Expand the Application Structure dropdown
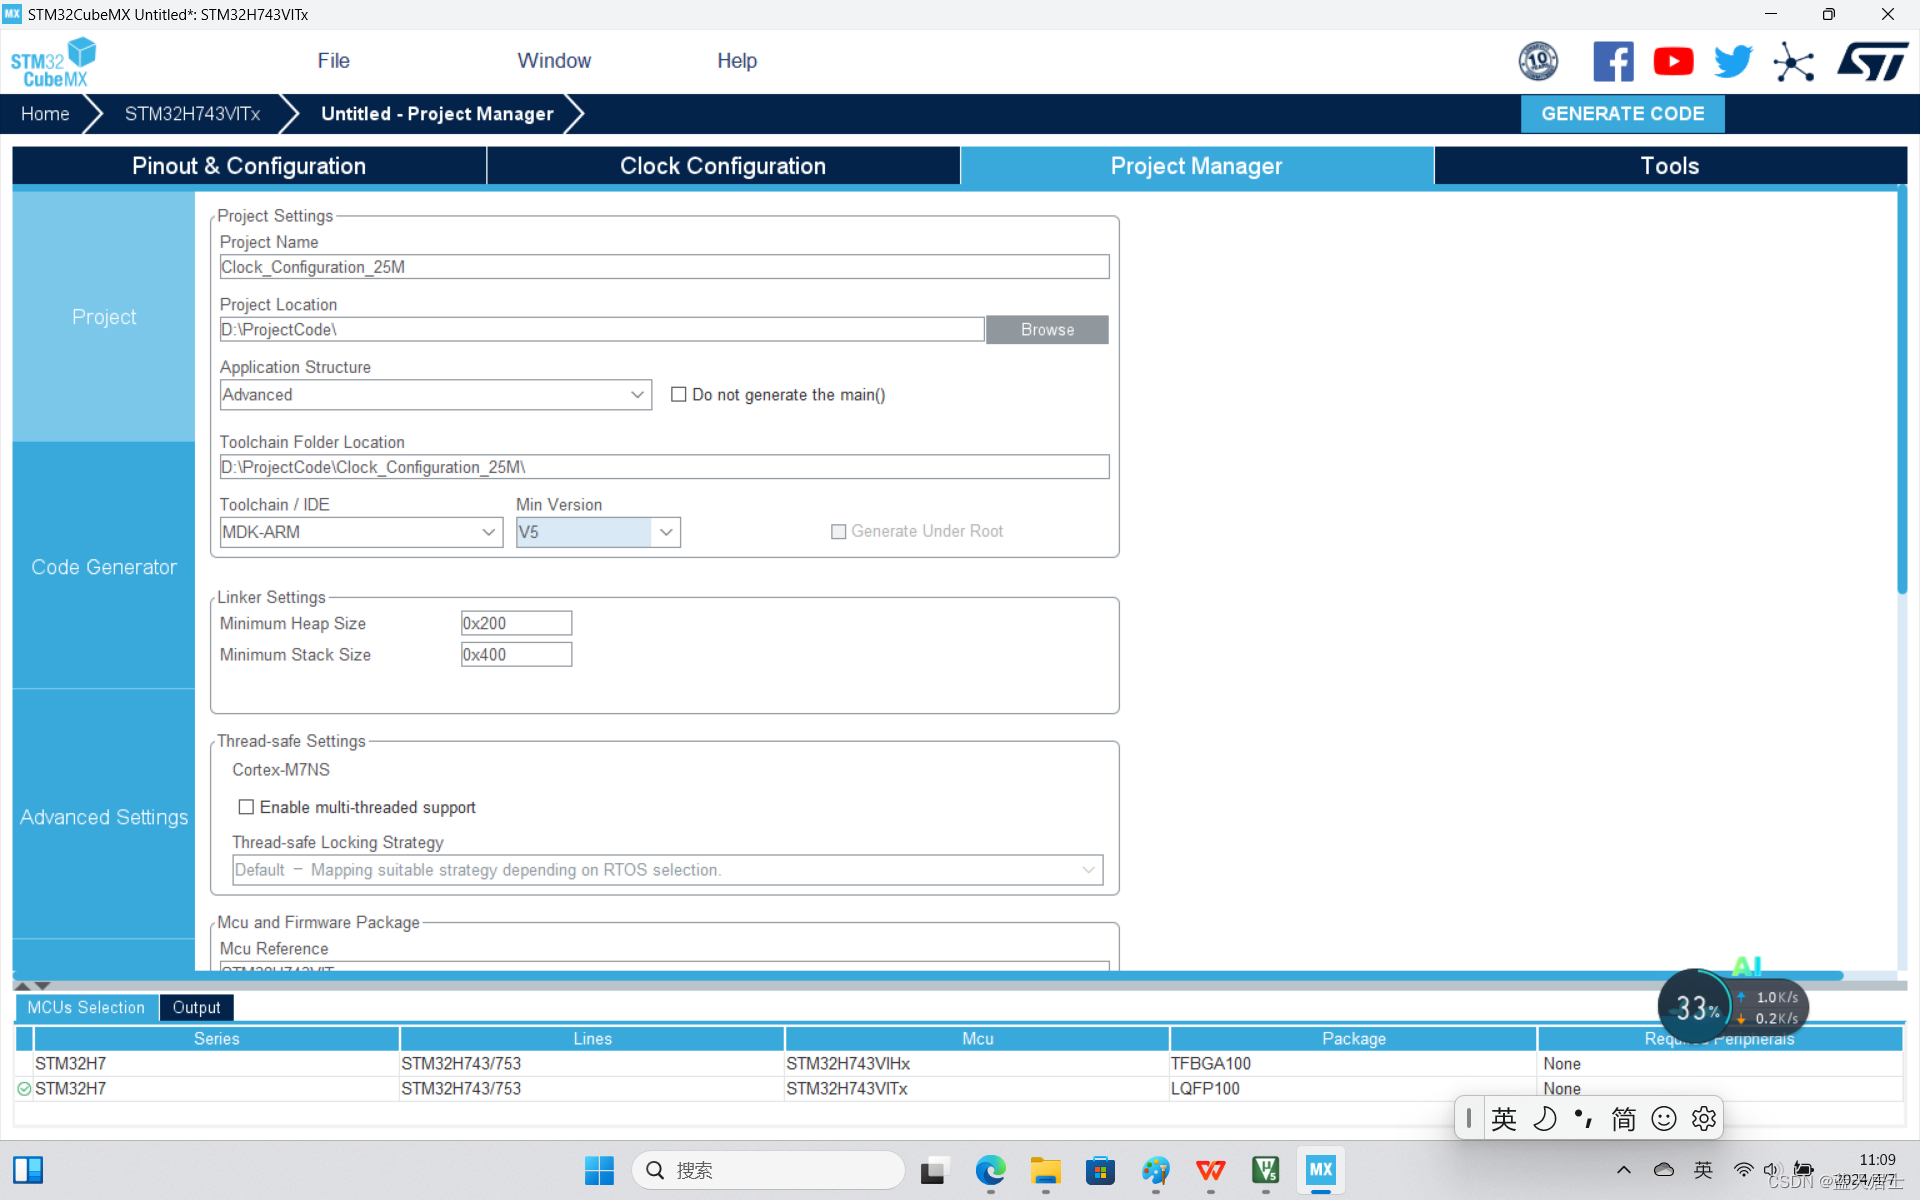The image size is (1920, 1200). 636,395
